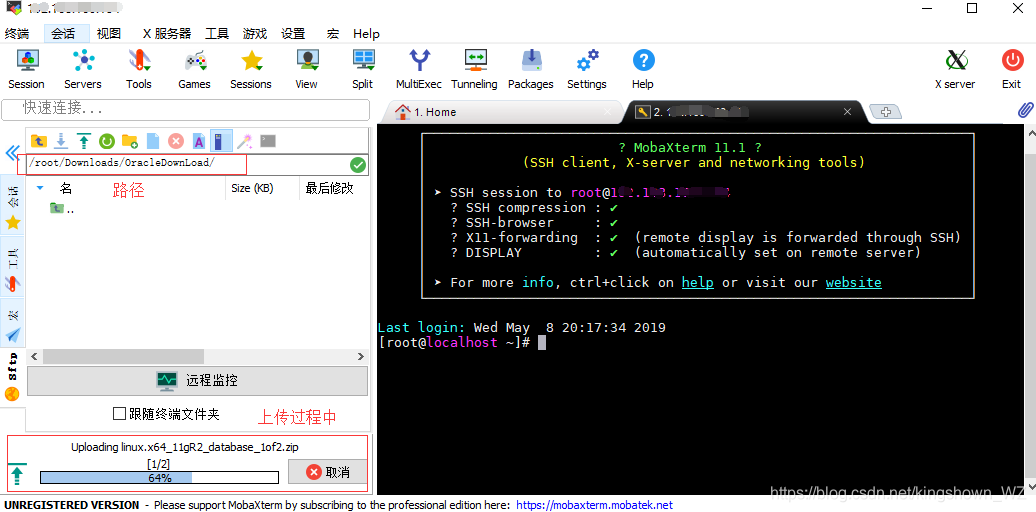Add a new tab with plus button

click(x=886, y=112)
